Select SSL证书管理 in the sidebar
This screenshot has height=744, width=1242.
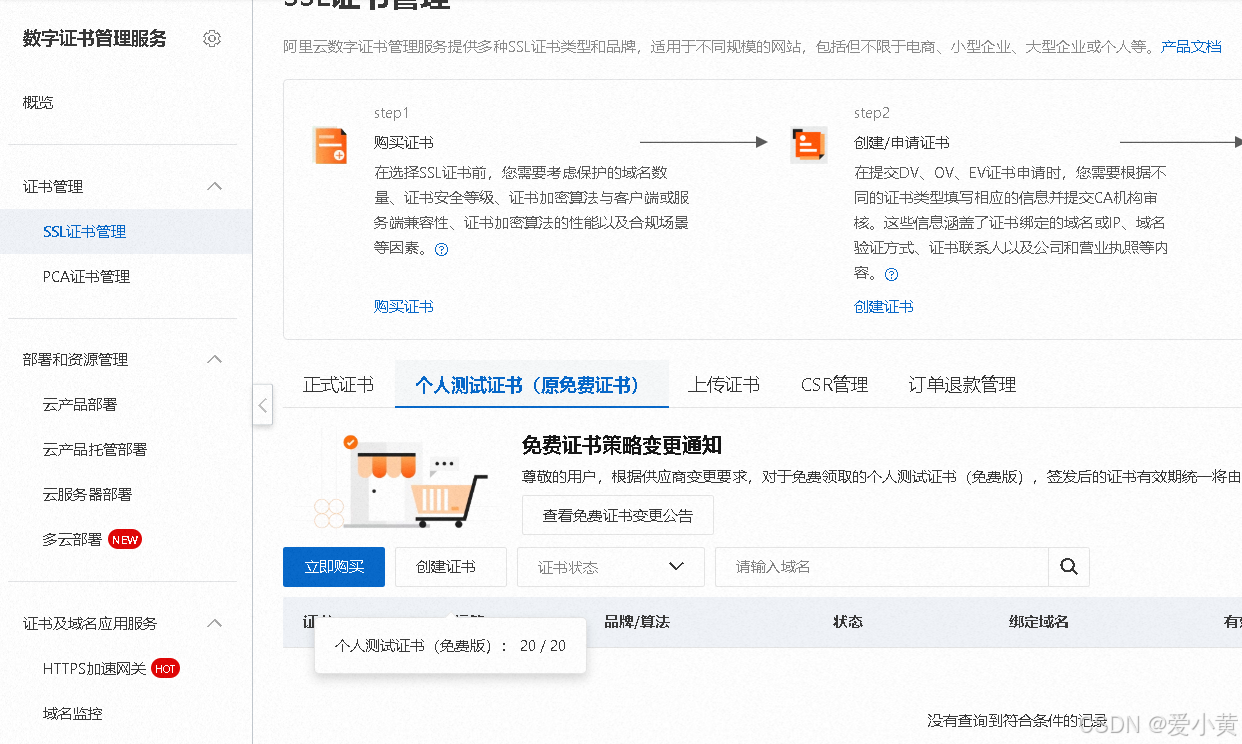point(126,232)
